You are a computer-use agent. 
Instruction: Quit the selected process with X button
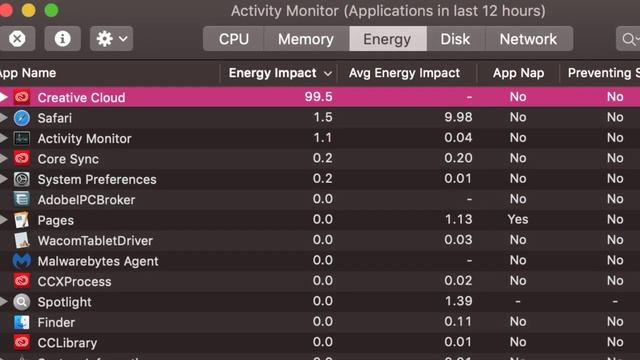click(x=17, y=39)
